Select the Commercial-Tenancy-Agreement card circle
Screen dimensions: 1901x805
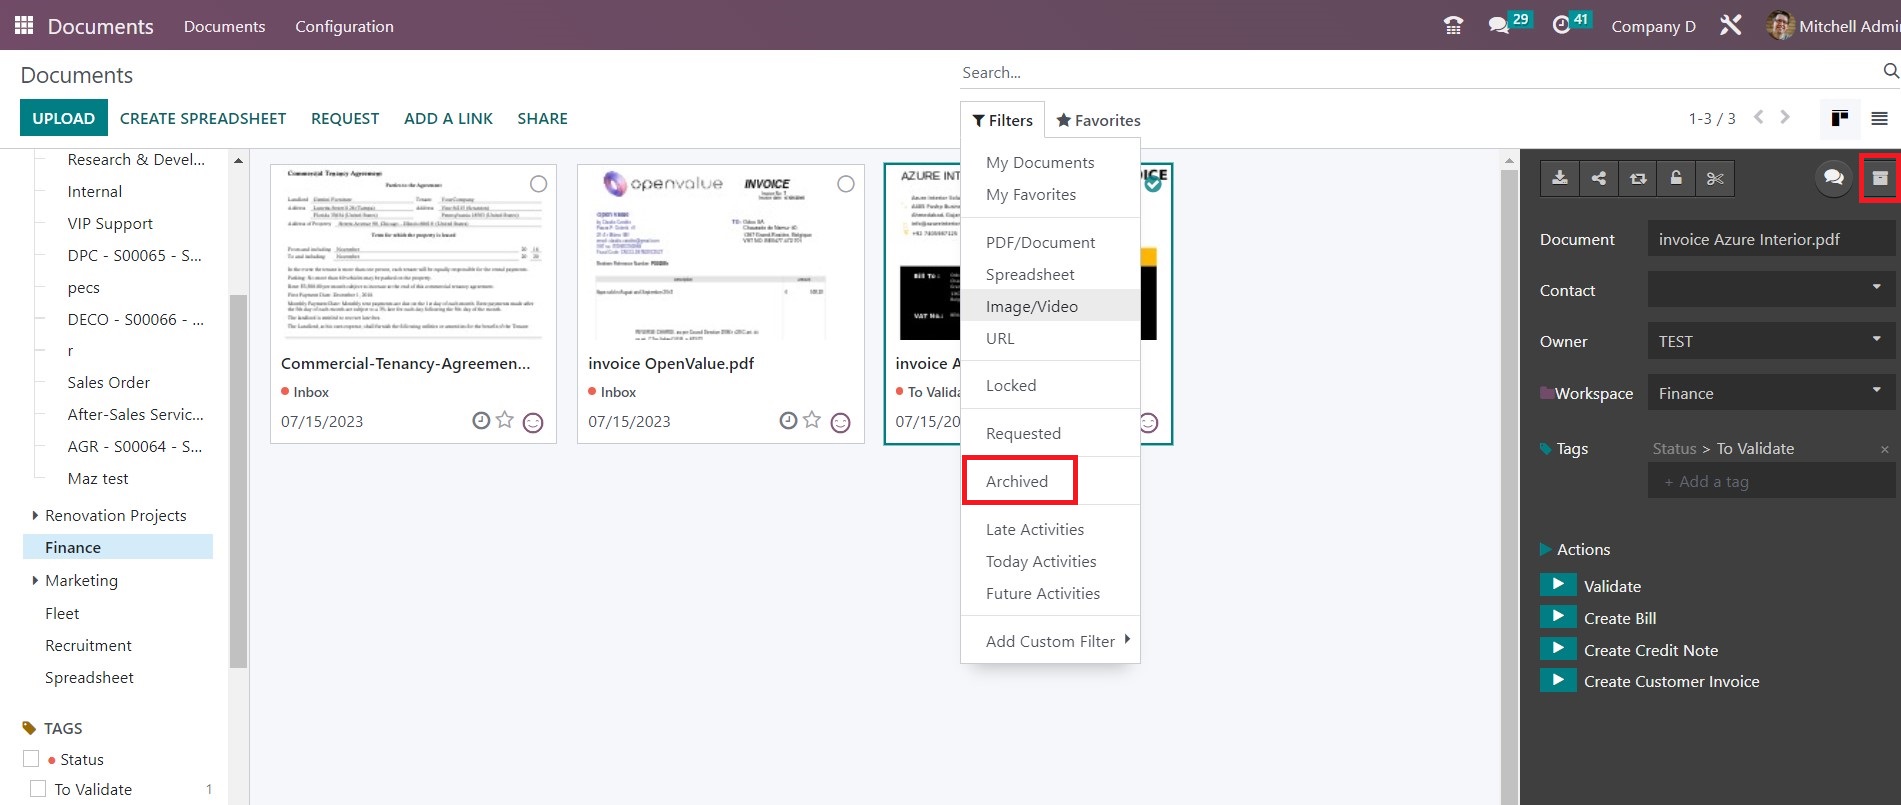tap(538, 184)
